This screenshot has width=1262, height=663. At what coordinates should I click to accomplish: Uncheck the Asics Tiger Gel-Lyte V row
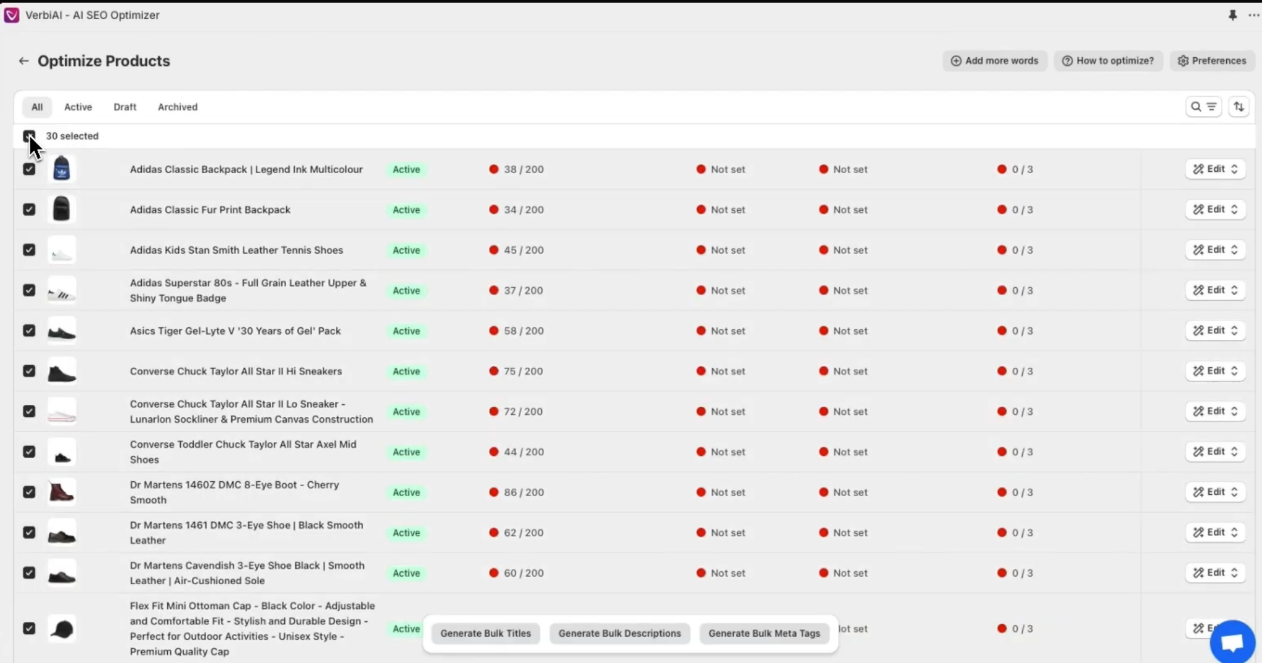(29, 330)
